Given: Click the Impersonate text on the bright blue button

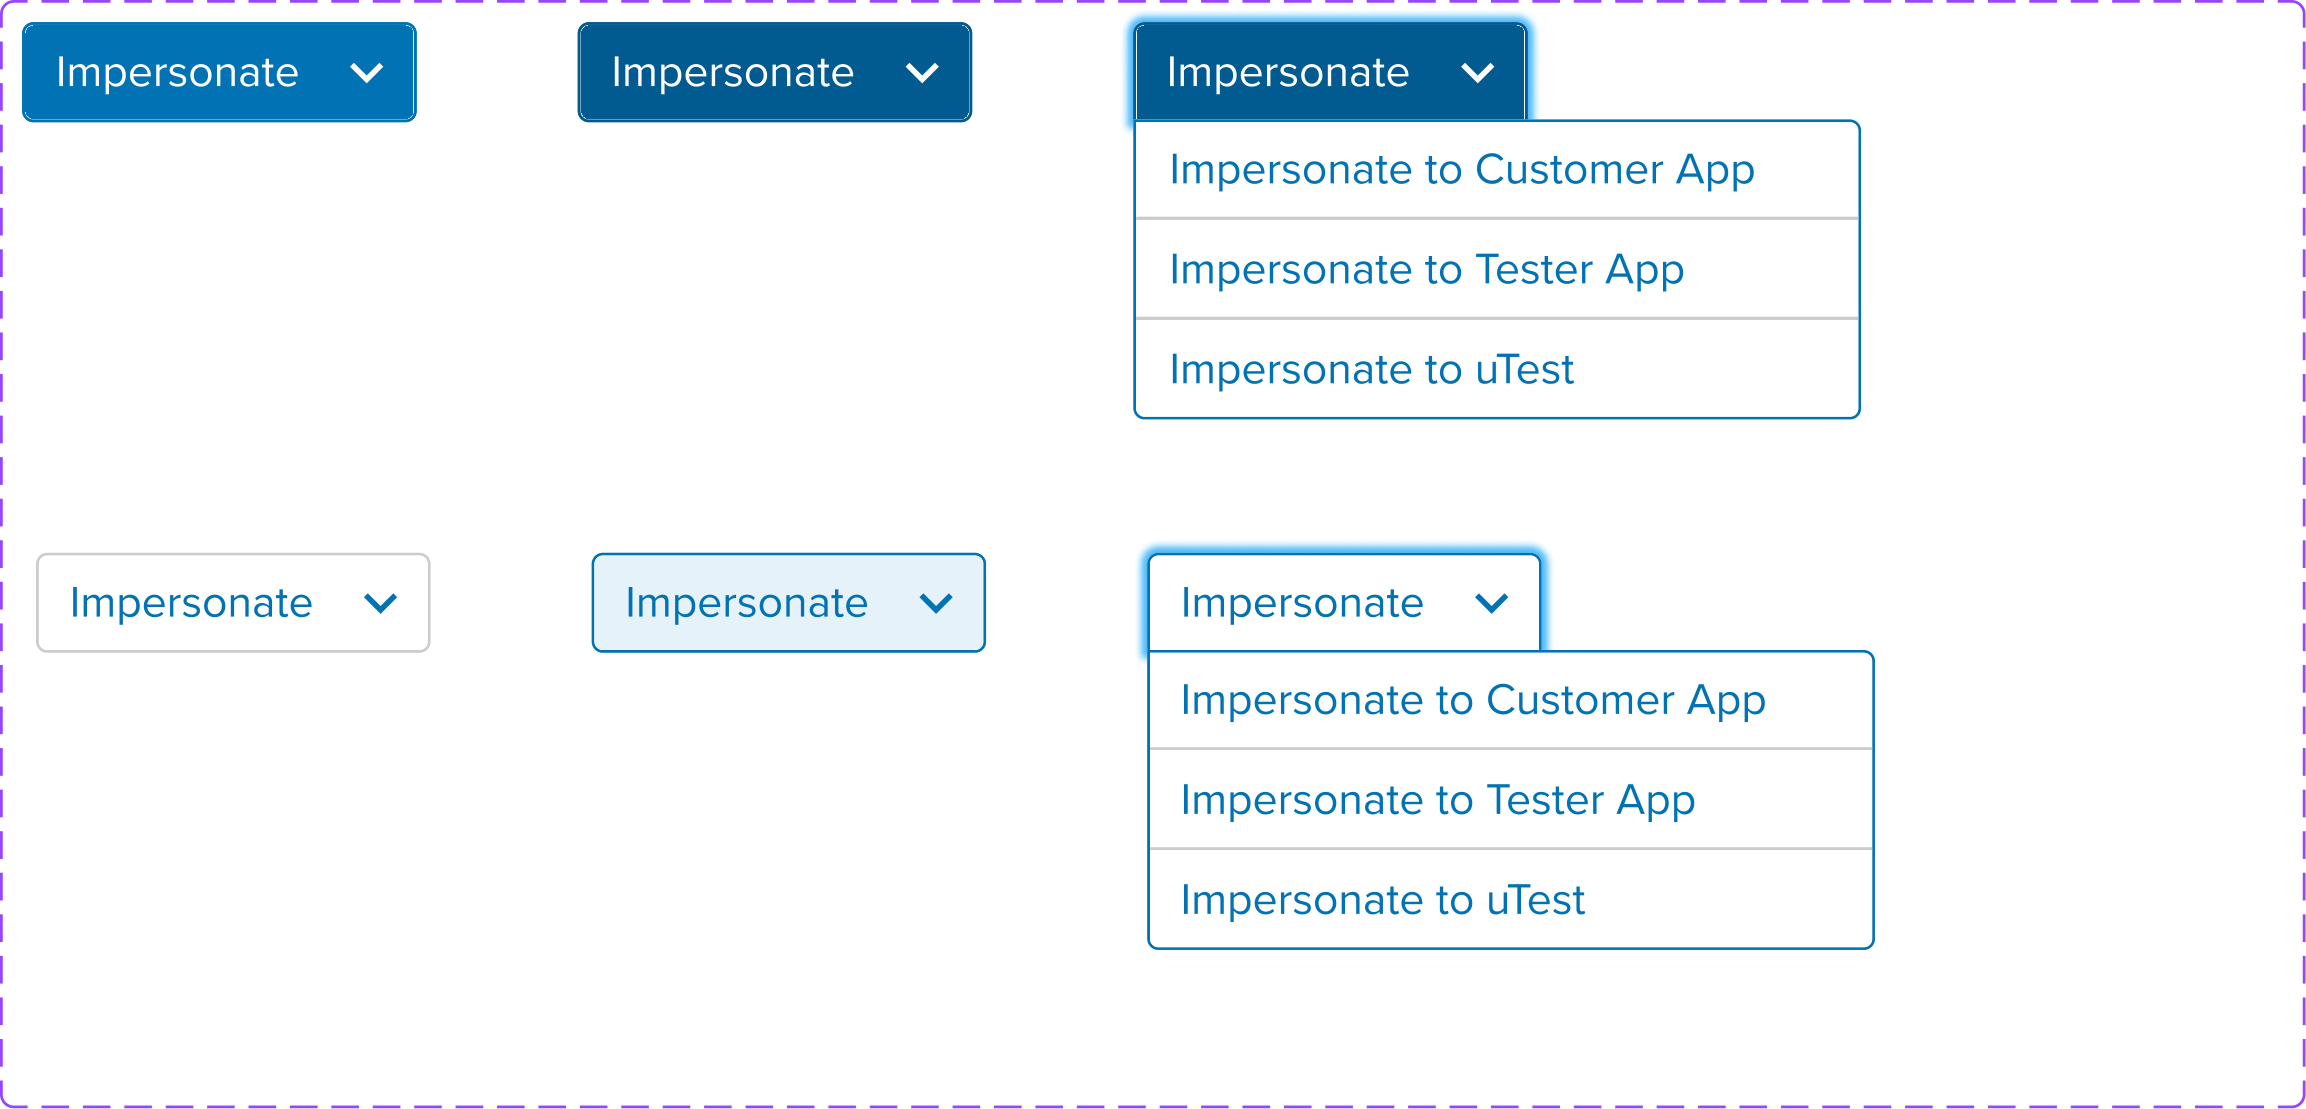Looking at the screenshot, I should click(177, 74).
